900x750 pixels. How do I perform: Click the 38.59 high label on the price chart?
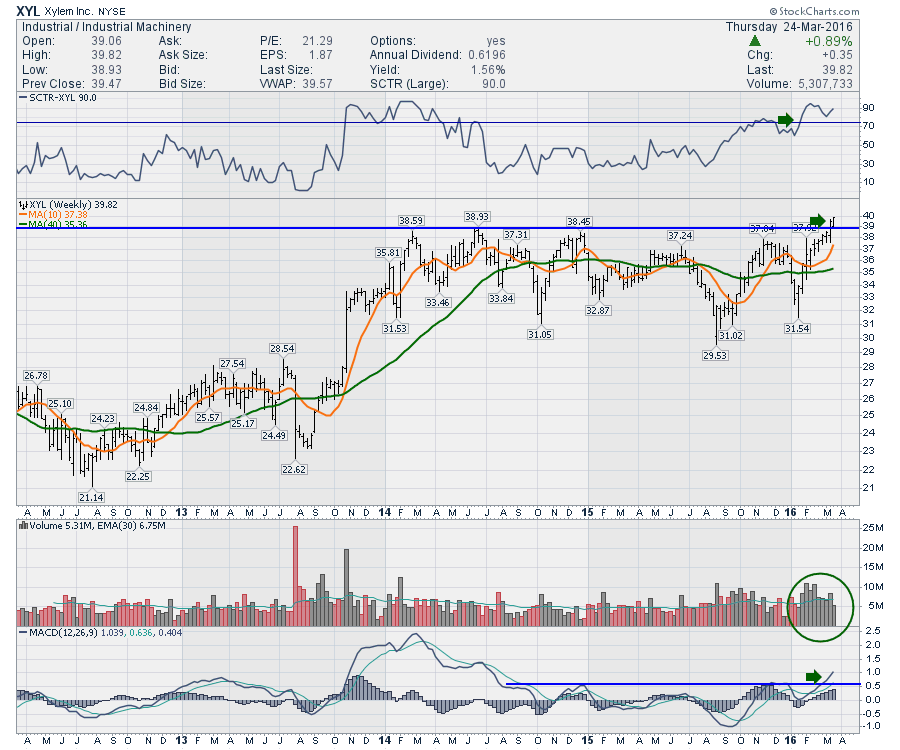point(411,220)
